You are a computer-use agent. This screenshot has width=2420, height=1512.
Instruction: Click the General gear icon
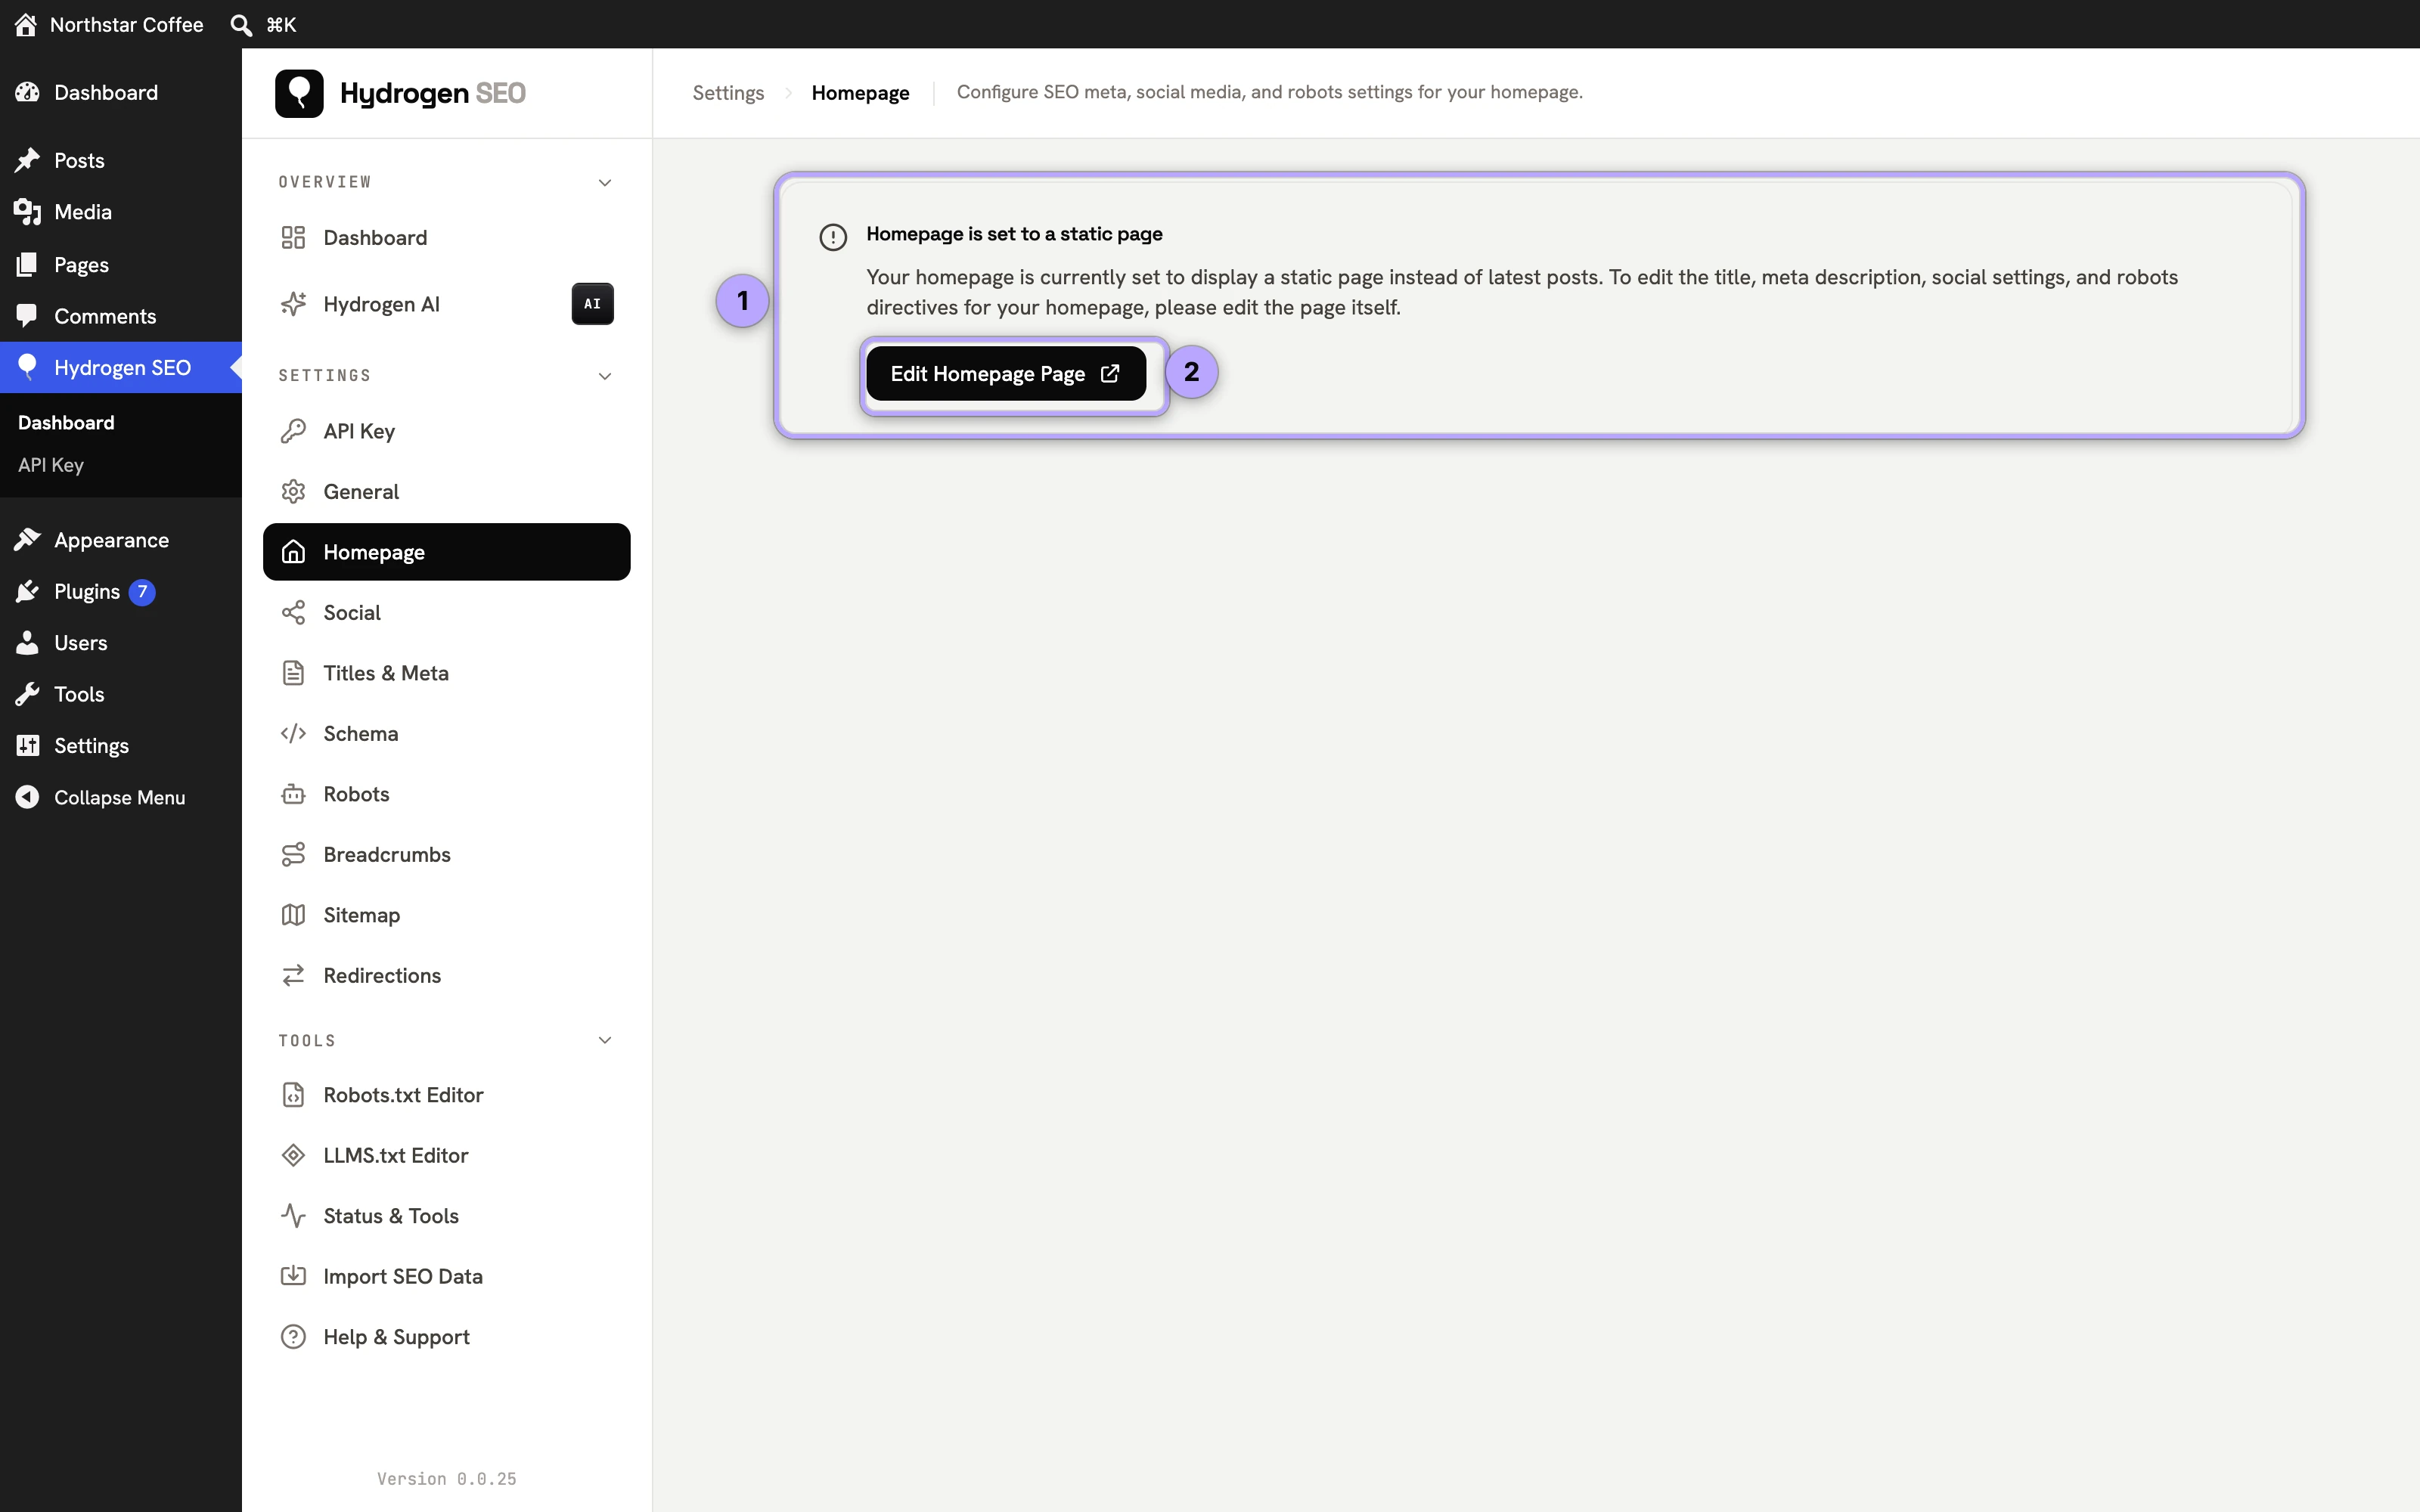[293, 492]
